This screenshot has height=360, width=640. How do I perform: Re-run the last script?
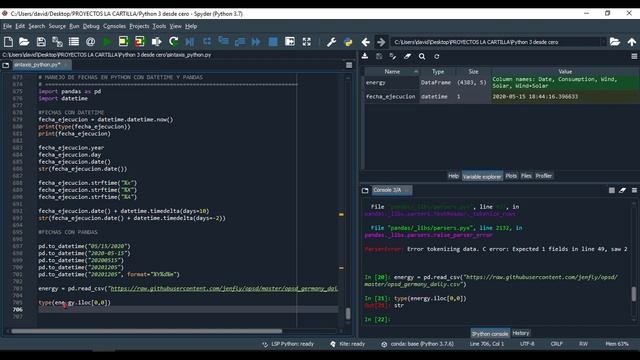[173, 42]
